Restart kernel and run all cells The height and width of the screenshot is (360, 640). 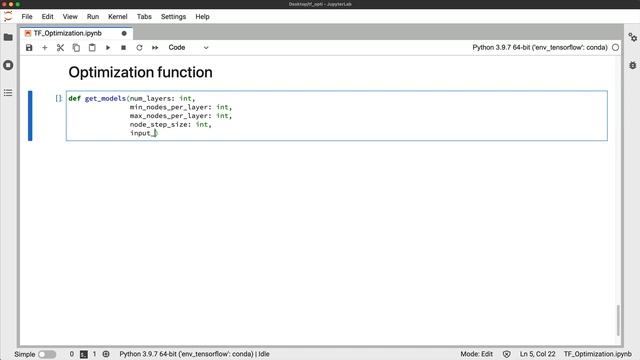coord(155,48)
